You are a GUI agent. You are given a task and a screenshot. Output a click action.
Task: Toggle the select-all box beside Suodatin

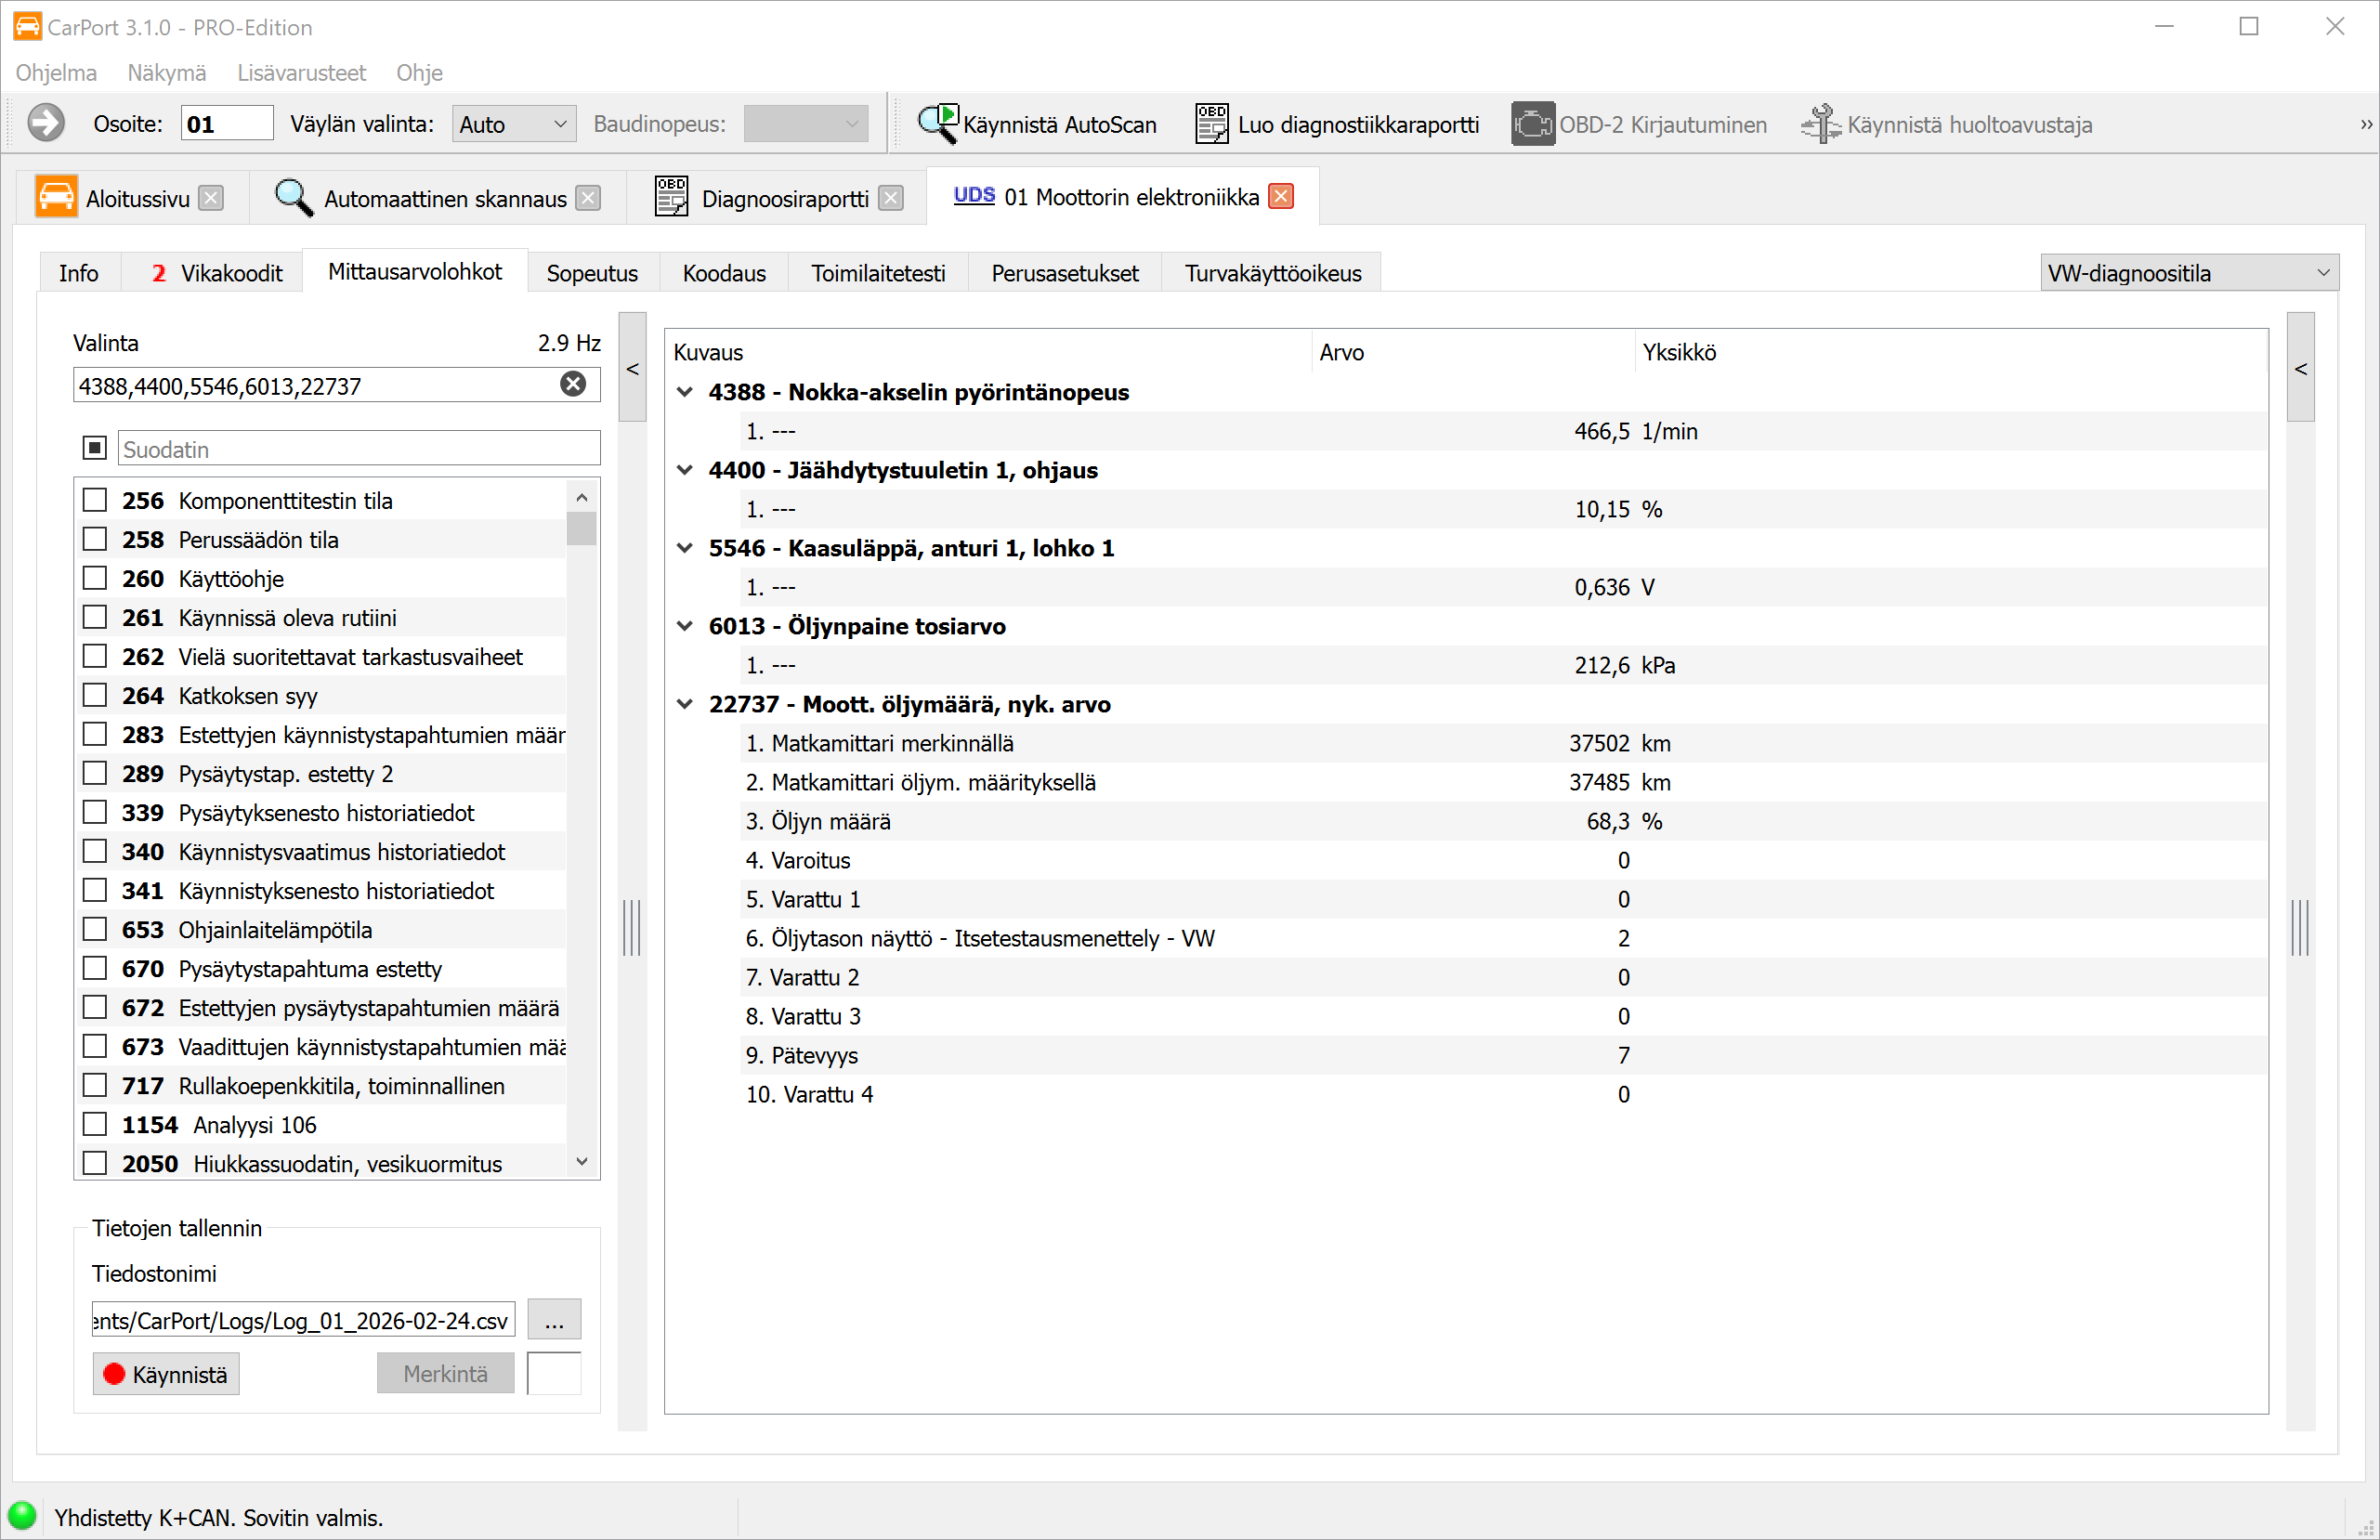pos(95,448)
